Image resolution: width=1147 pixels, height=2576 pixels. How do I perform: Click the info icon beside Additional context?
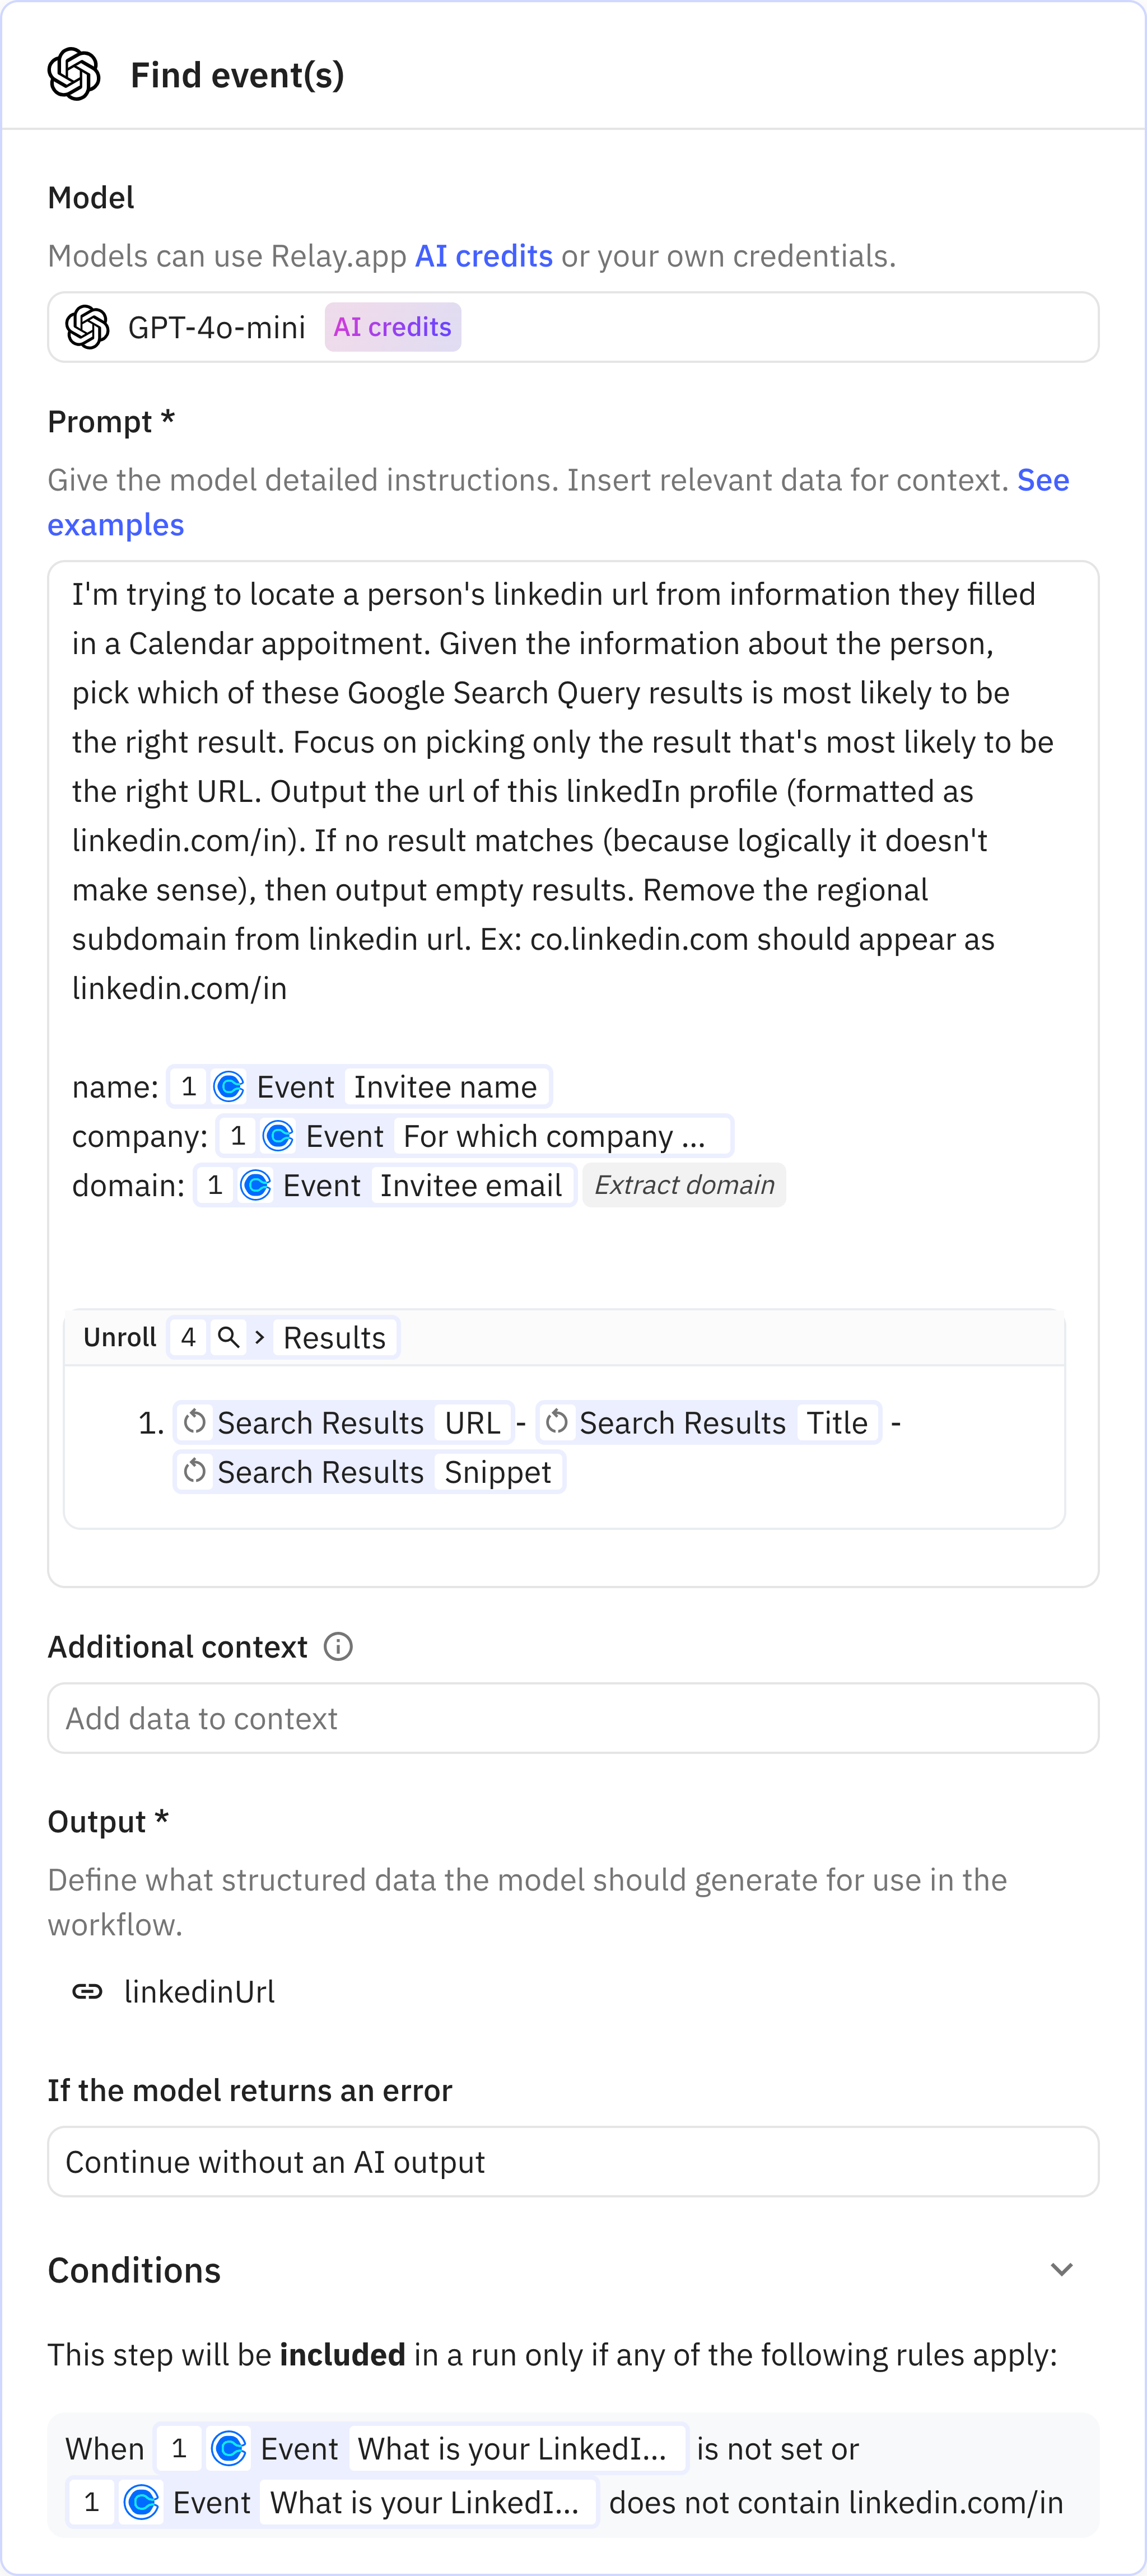coord(338,1646)
